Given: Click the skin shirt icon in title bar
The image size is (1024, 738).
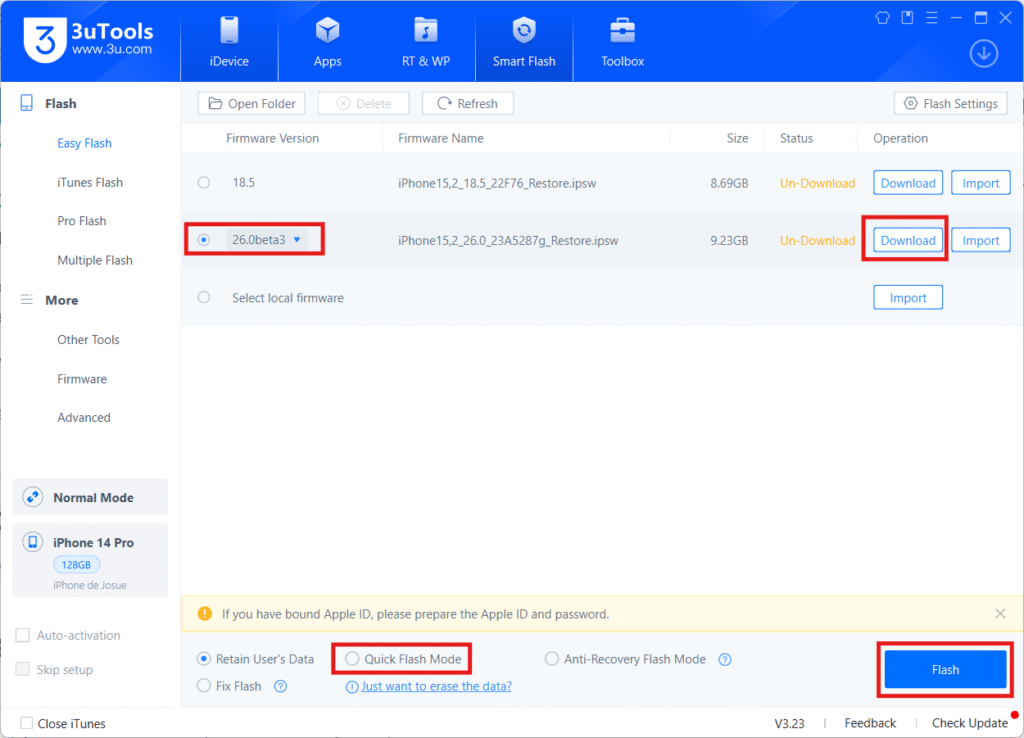Looking at the screenshot, I should coord(882,18).
